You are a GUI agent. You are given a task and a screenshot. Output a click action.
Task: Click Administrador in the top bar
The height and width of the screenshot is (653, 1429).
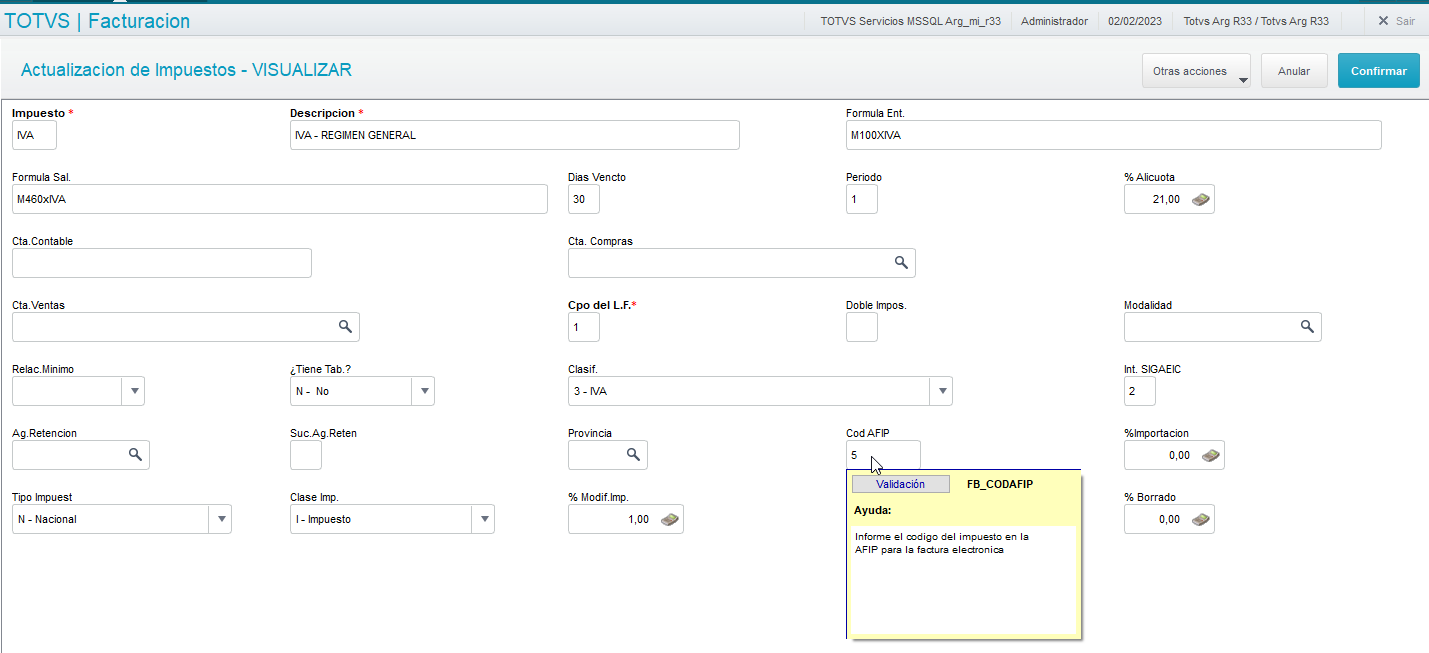1054,21
